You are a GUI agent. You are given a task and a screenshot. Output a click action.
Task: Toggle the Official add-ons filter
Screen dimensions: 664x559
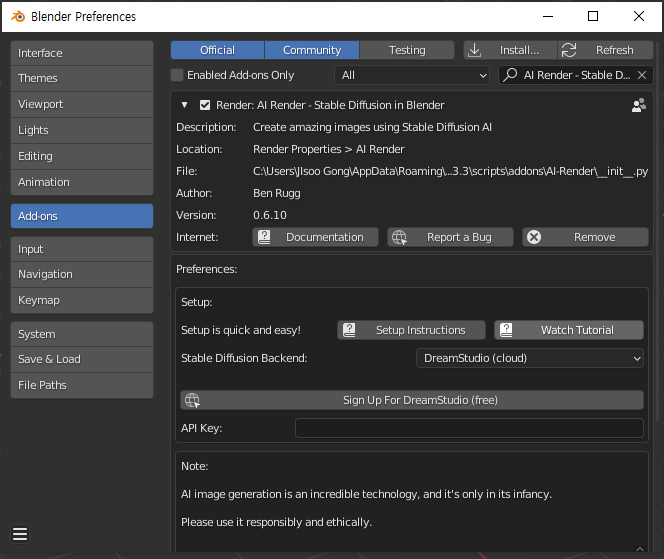point(218,50)
